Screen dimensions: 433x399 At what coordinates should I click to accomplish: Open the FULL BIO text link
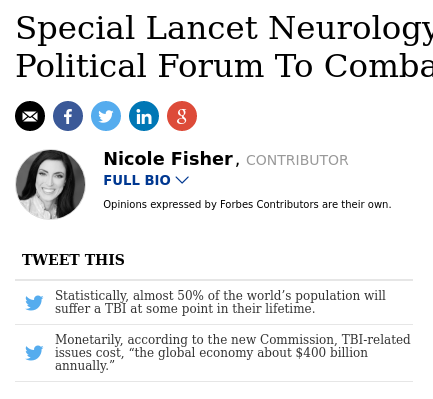click(137, 180)
